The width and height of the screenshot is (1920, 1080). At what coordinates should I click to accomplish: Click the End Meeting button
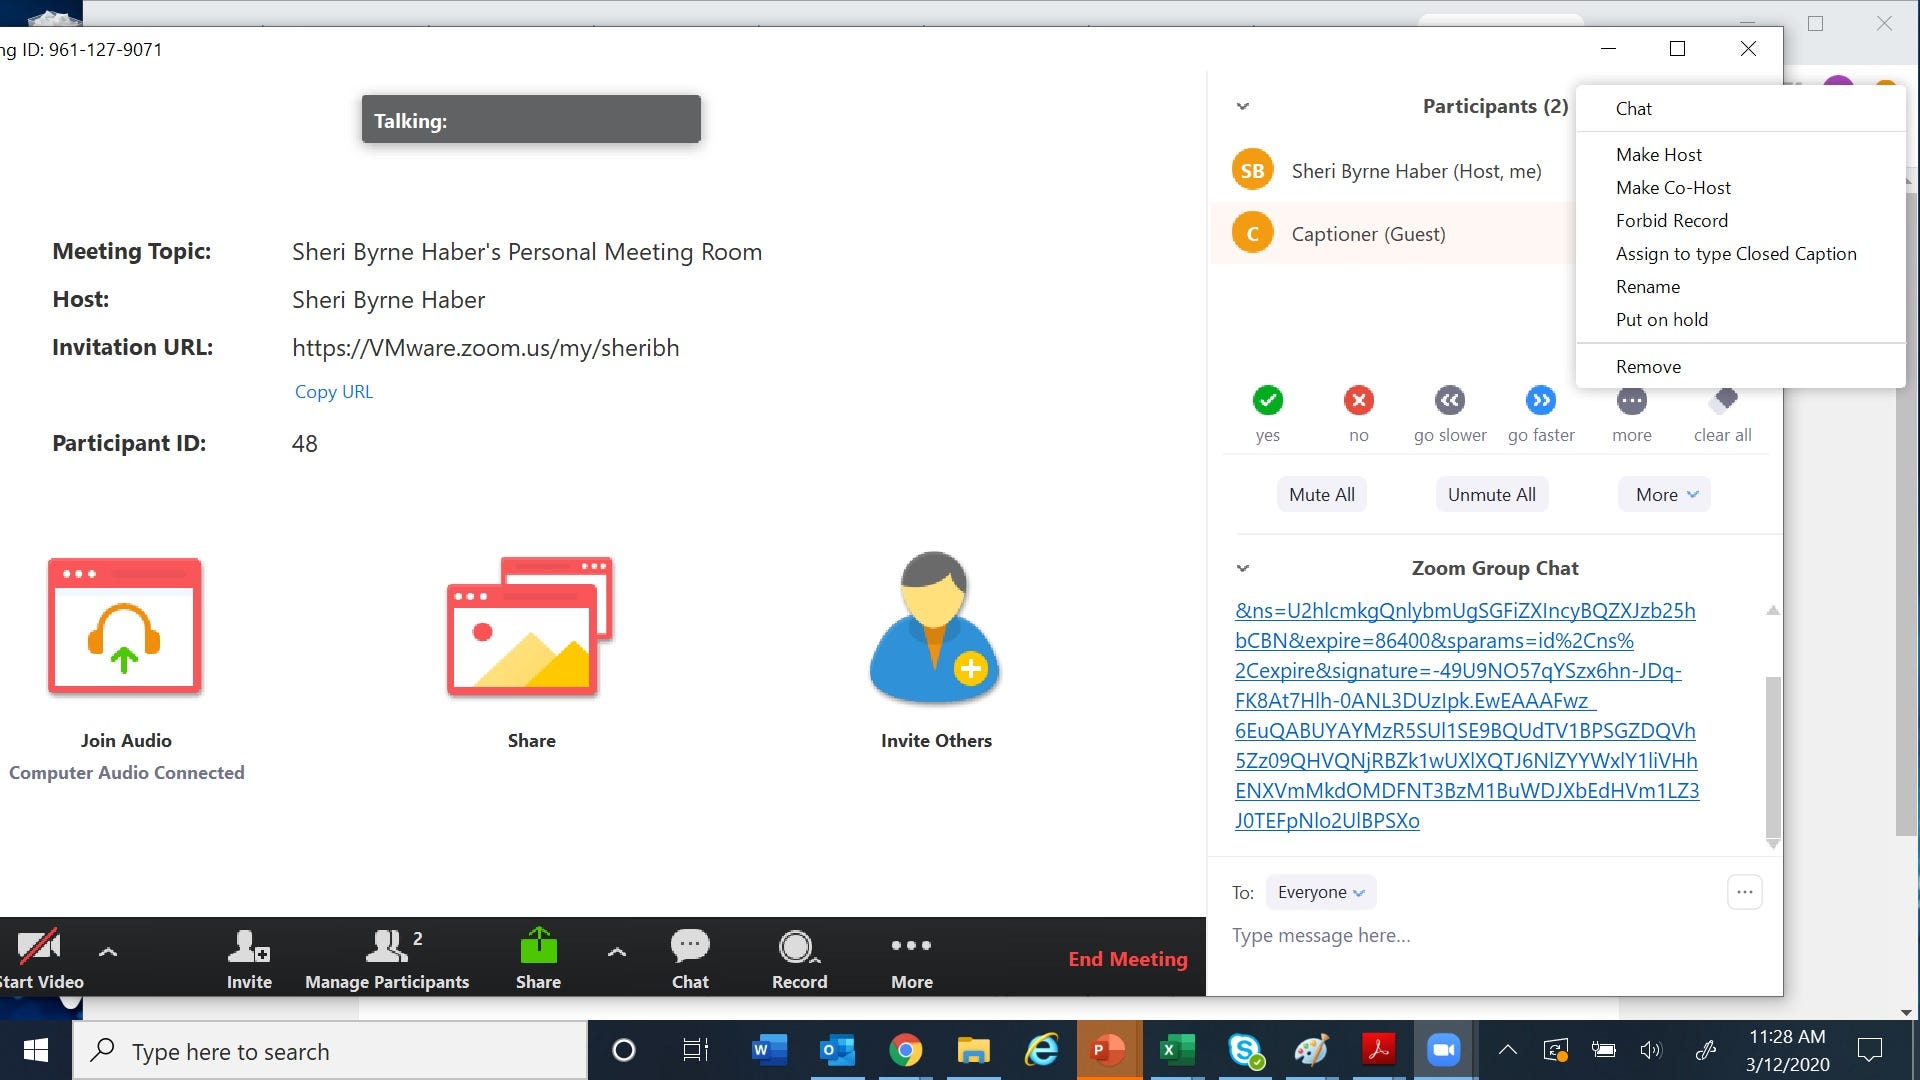[x=1128, y=959]
